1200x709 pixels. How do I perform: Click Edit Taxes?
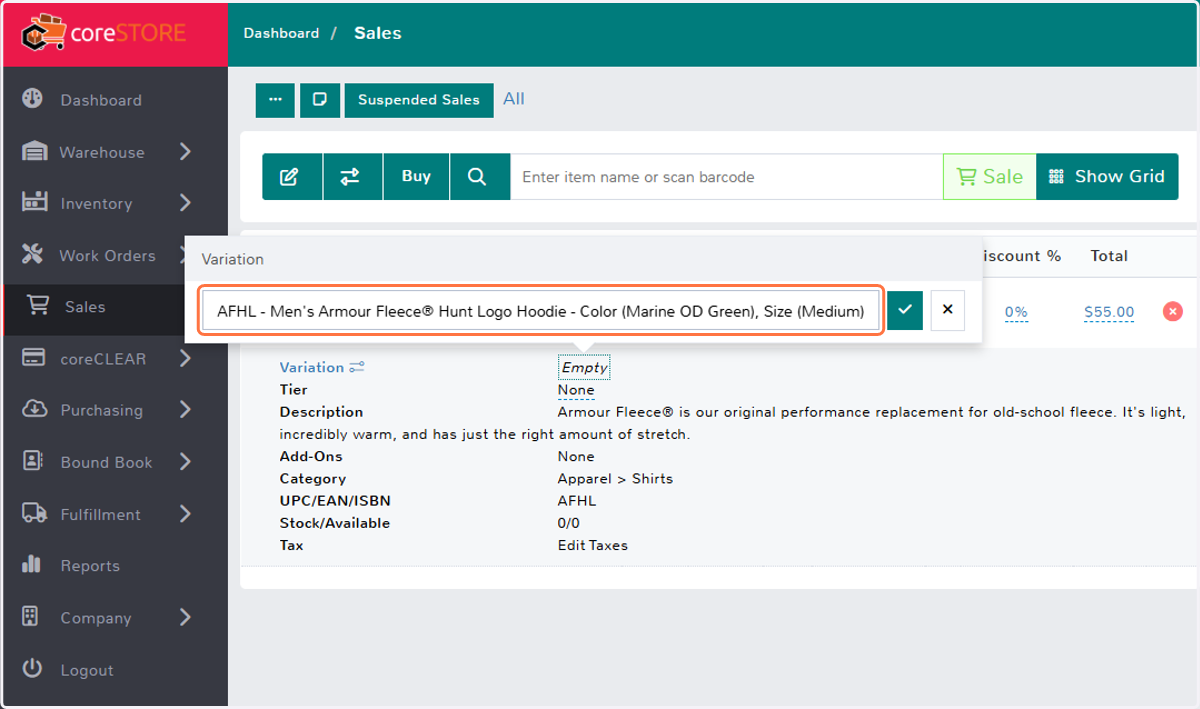click(593, 546)
